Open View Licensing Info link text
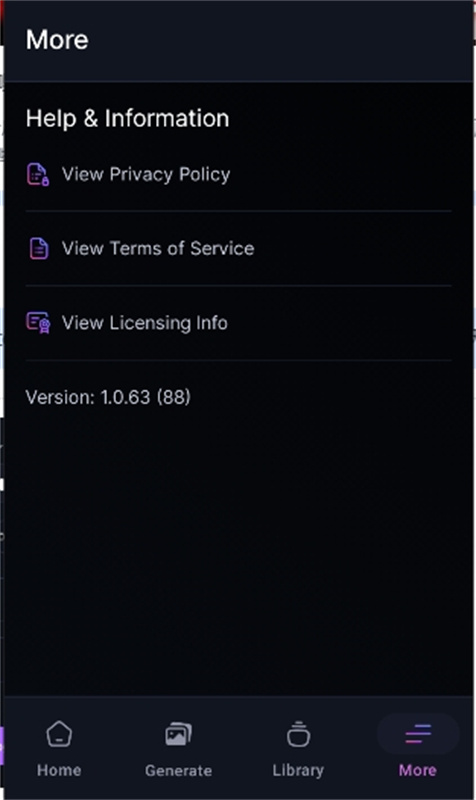The width and height of the screenshot is (476, 800). point(145,323)
